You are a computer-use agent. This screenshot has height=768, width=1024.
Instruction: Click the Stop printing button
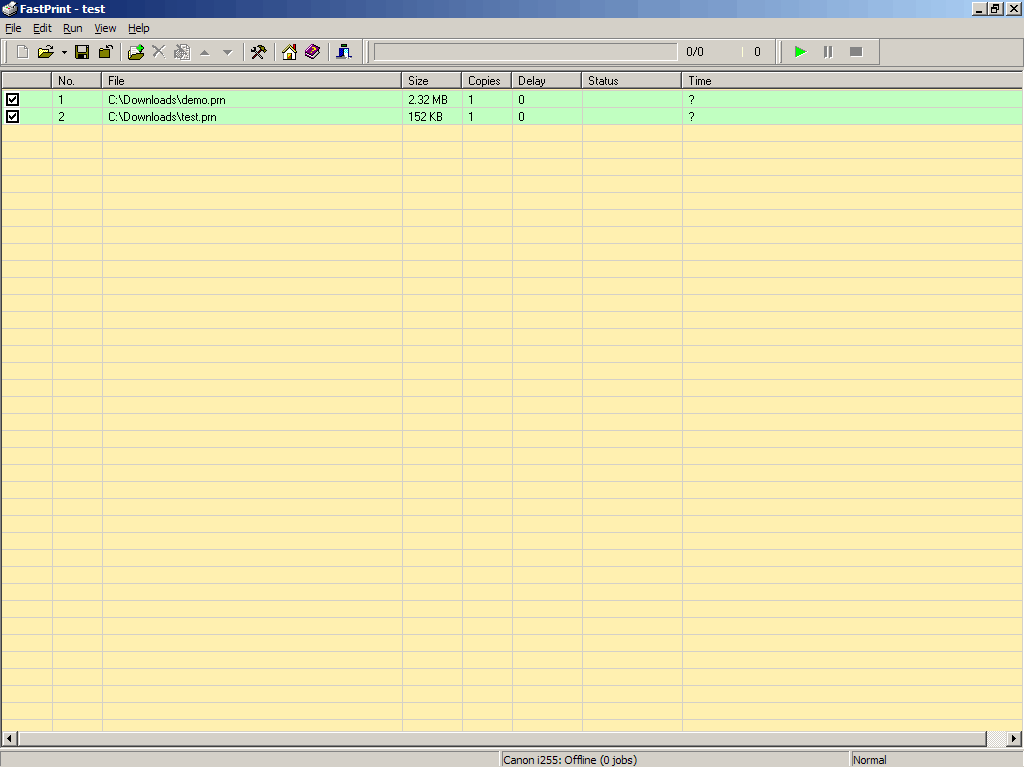[x=856, y=52]
